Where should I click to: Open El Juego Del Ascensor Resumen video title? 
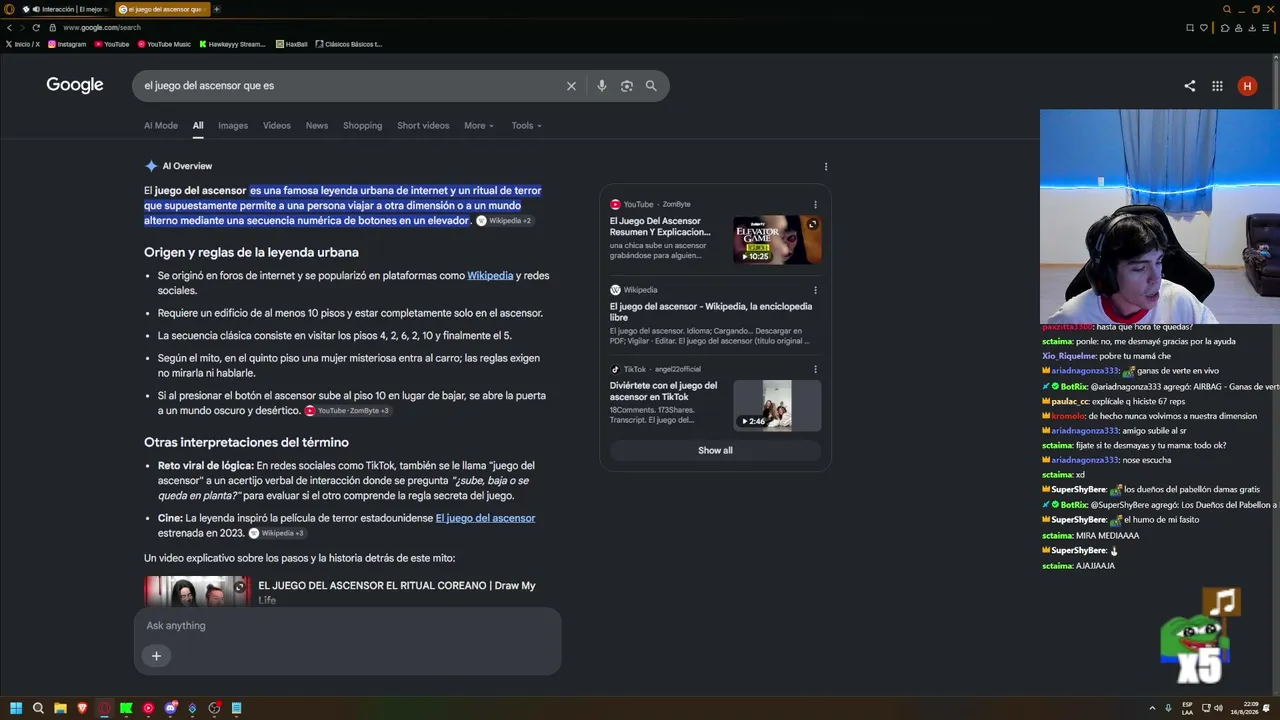tap(660, 226)
